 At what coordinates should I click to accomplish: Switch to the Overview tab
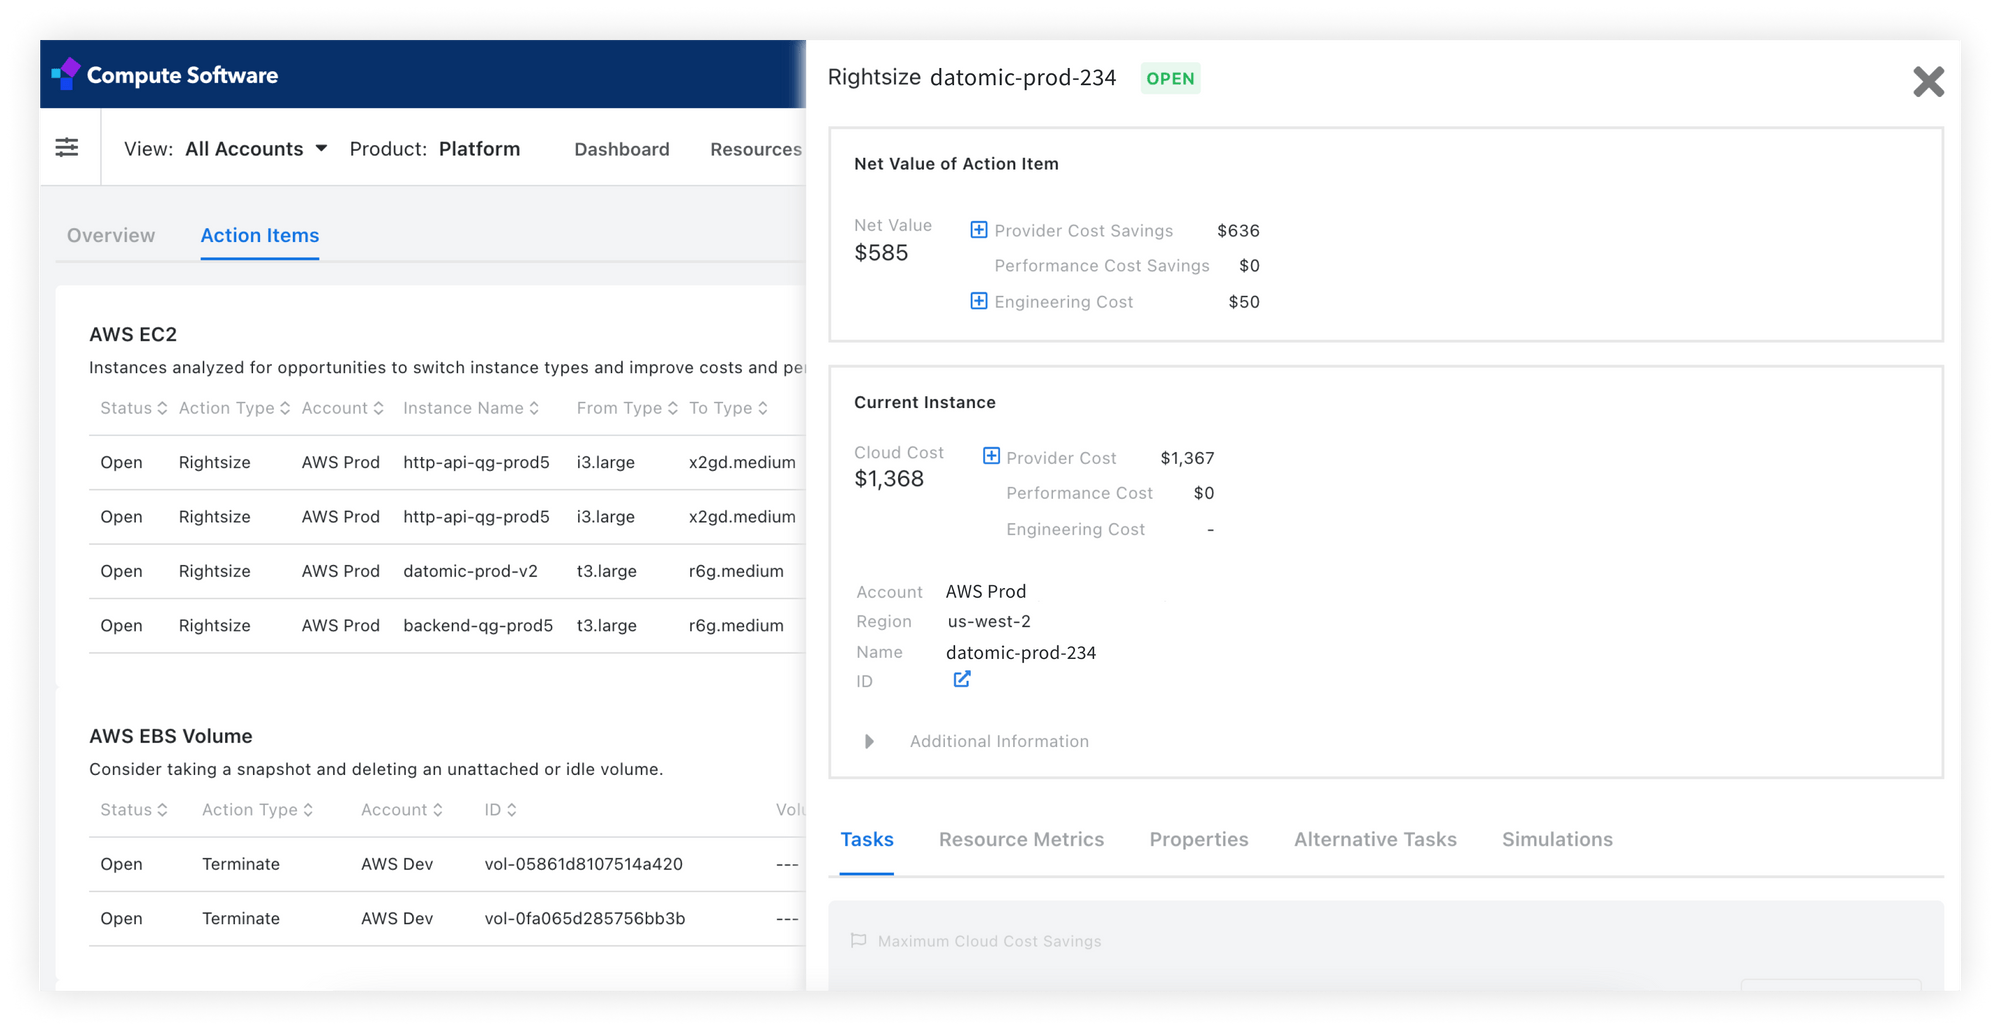click(111, 235)
